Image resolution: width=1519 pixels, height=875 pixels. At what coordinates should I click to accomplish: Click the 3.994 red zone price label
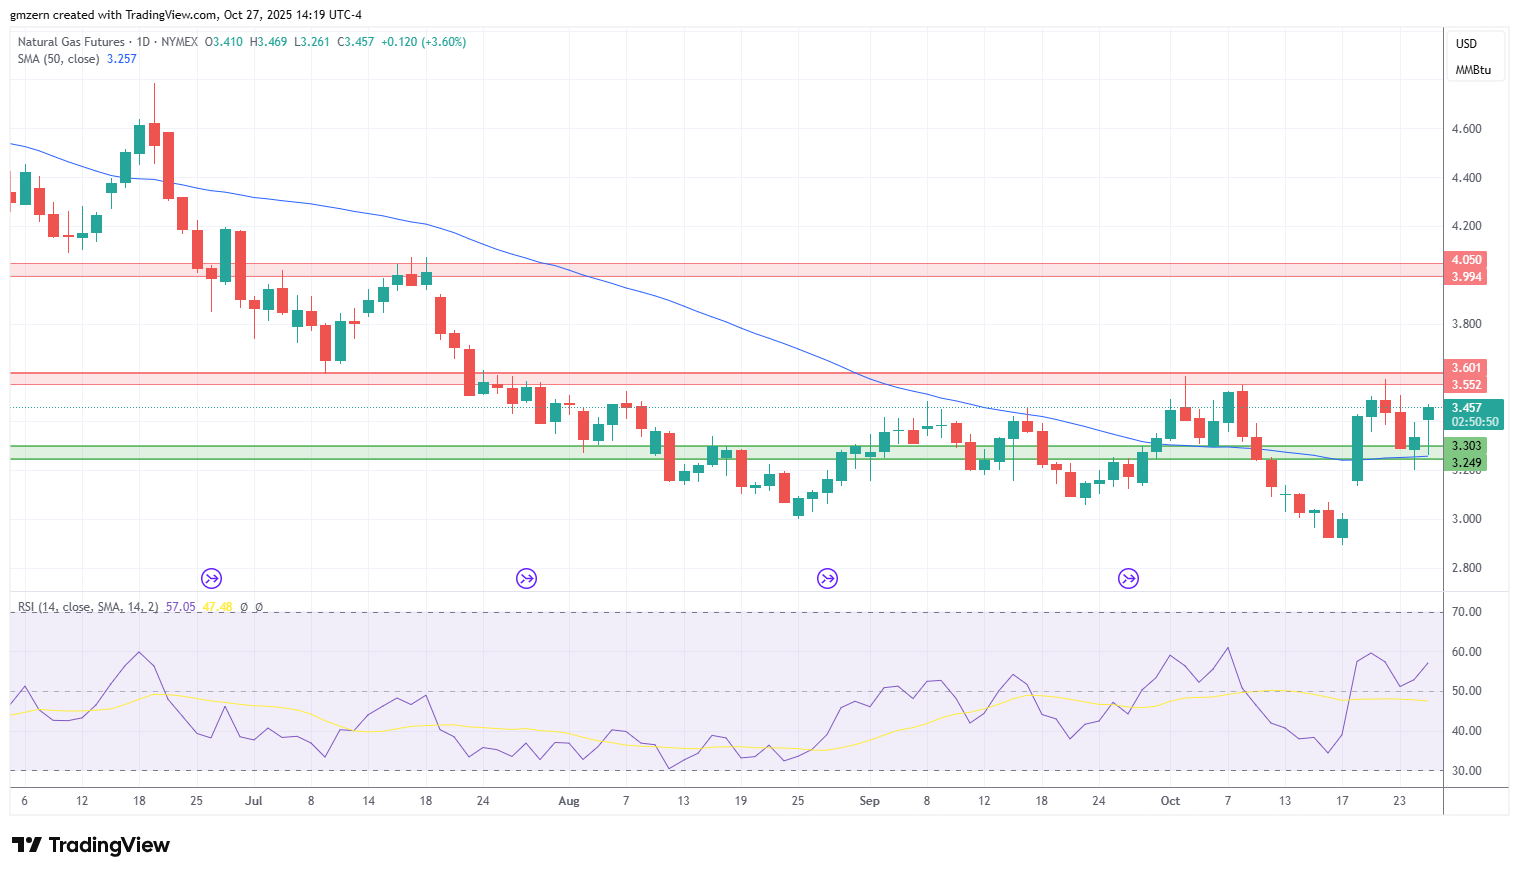[1466, 277]
